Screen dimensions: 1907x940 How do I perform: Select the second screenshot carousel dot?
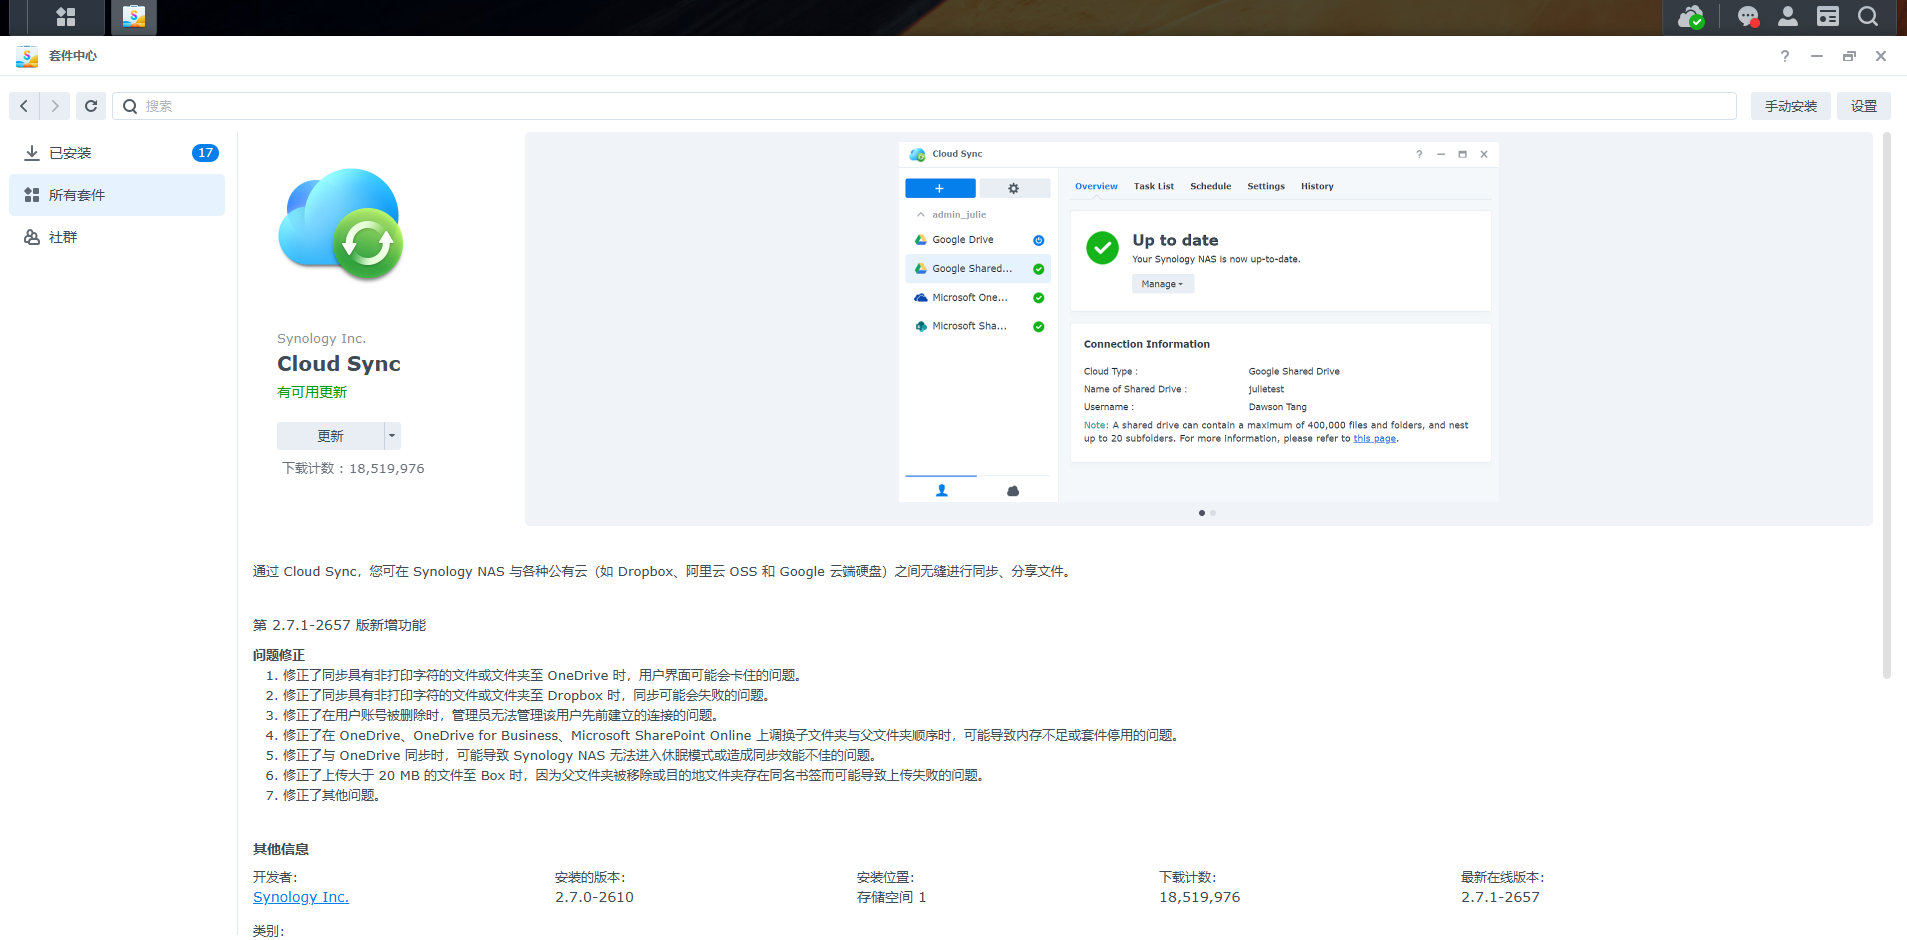coord(1213,513)
